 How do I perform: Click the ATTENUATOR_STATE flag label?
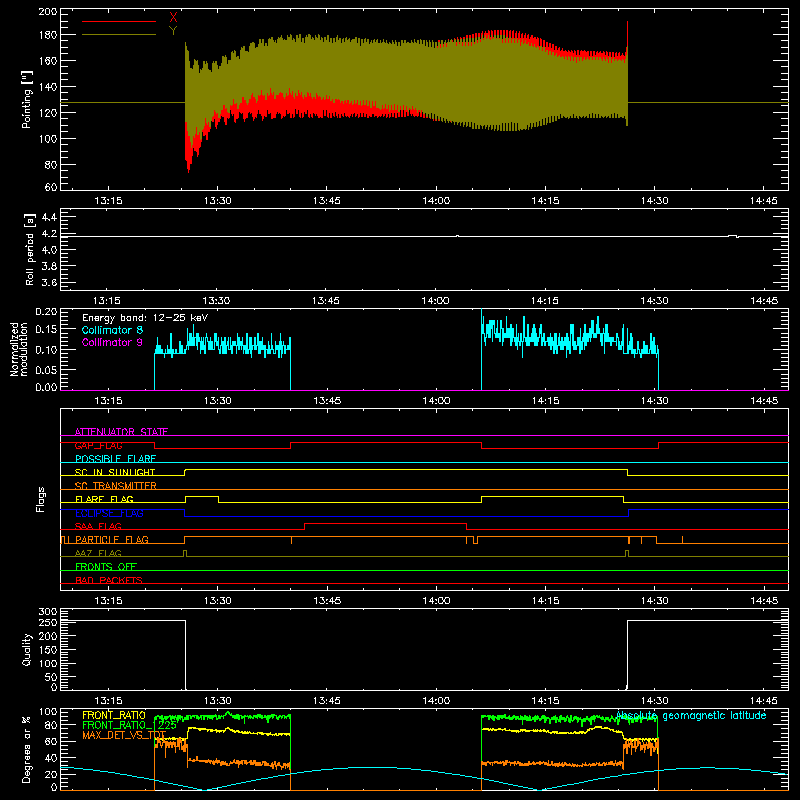(121, 432)
